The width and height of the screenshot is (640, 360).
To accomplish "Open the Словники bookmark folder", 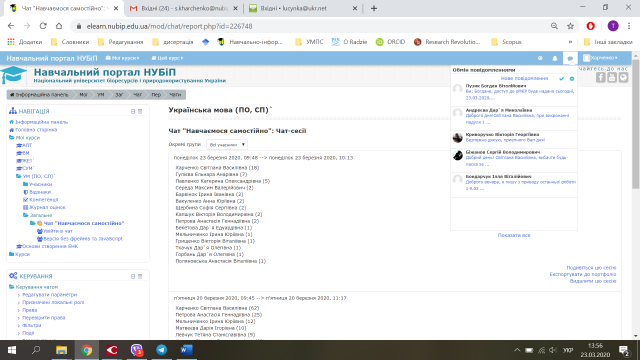I will point(70,42).
